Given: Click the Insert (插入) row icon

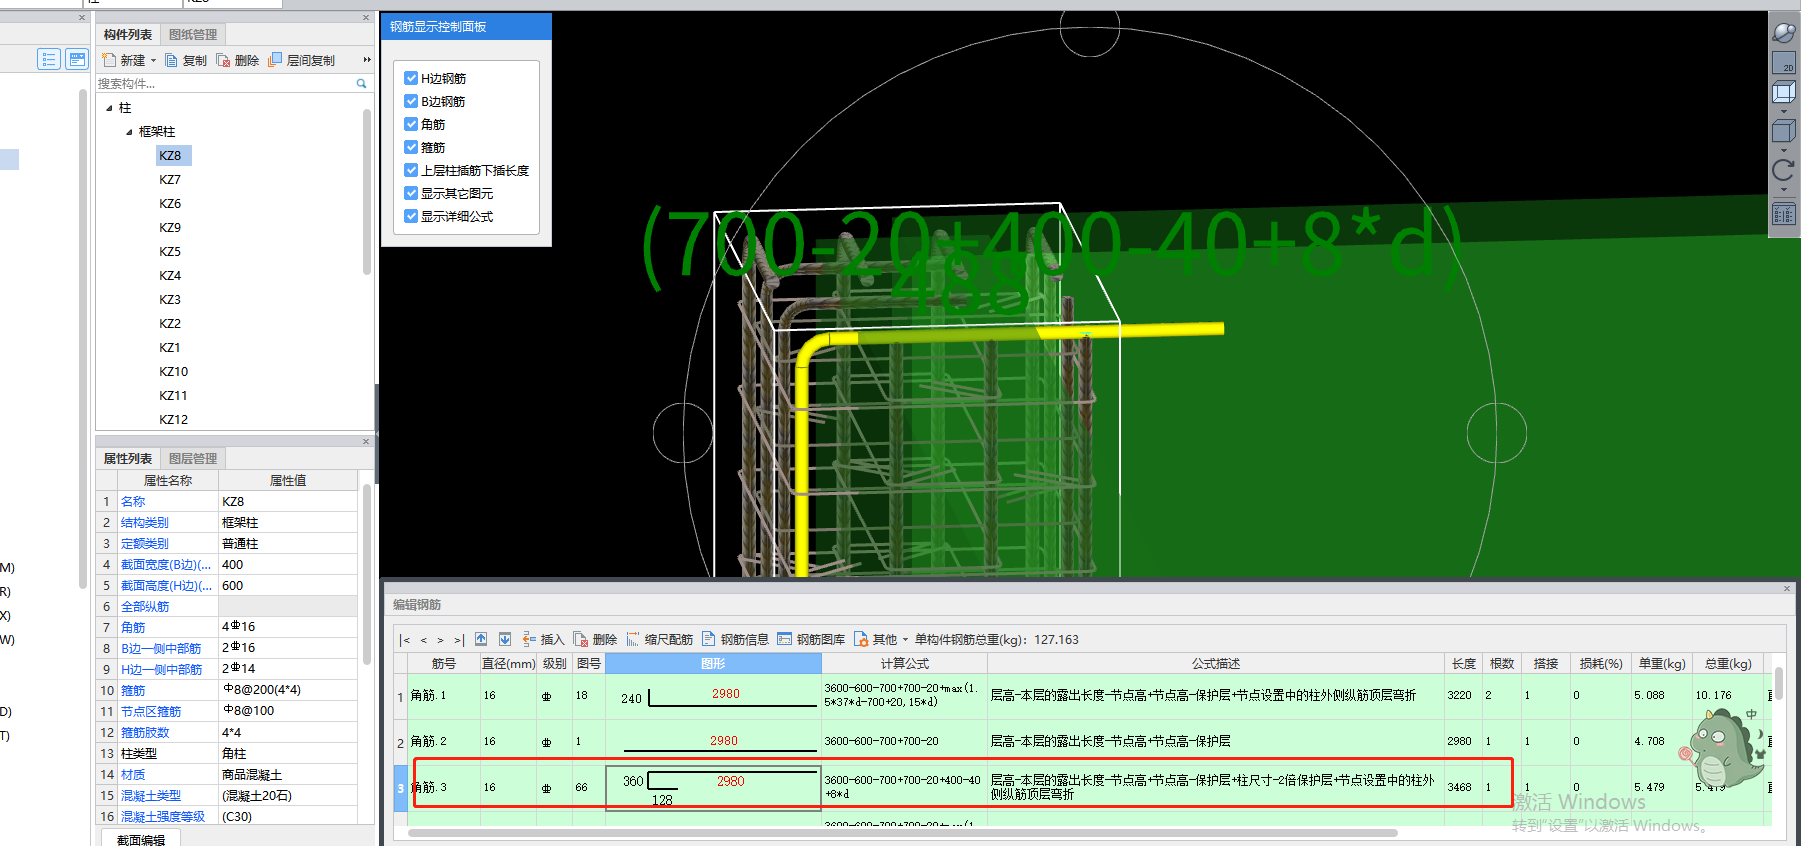Looking at the screenshot, I should pyautogui.click(x=529, y=639).
